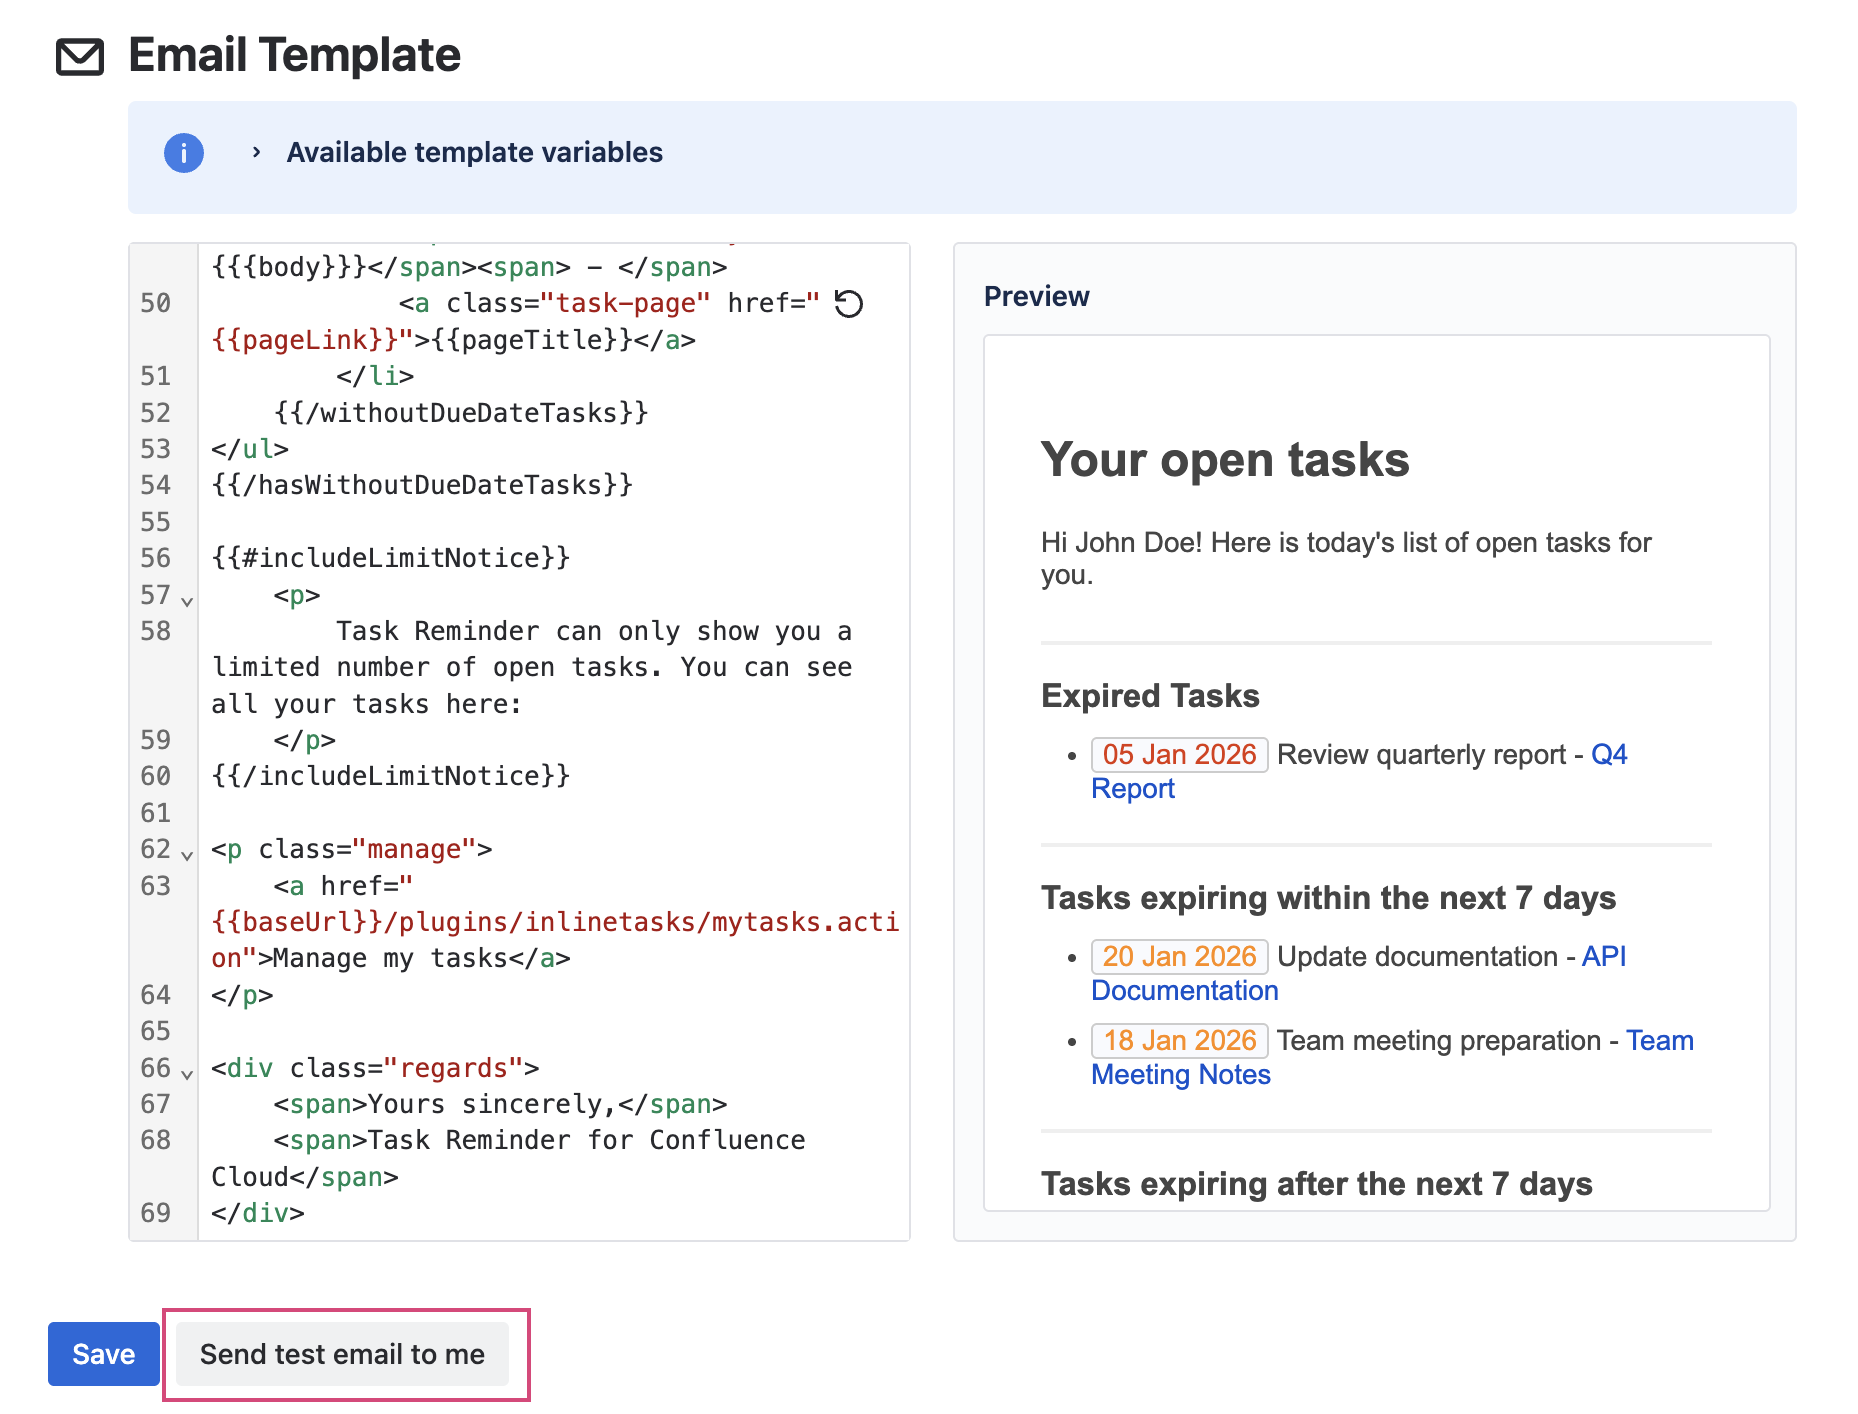
Task: Click the 05 Jan 2026 date badge
Action: 1179,754
